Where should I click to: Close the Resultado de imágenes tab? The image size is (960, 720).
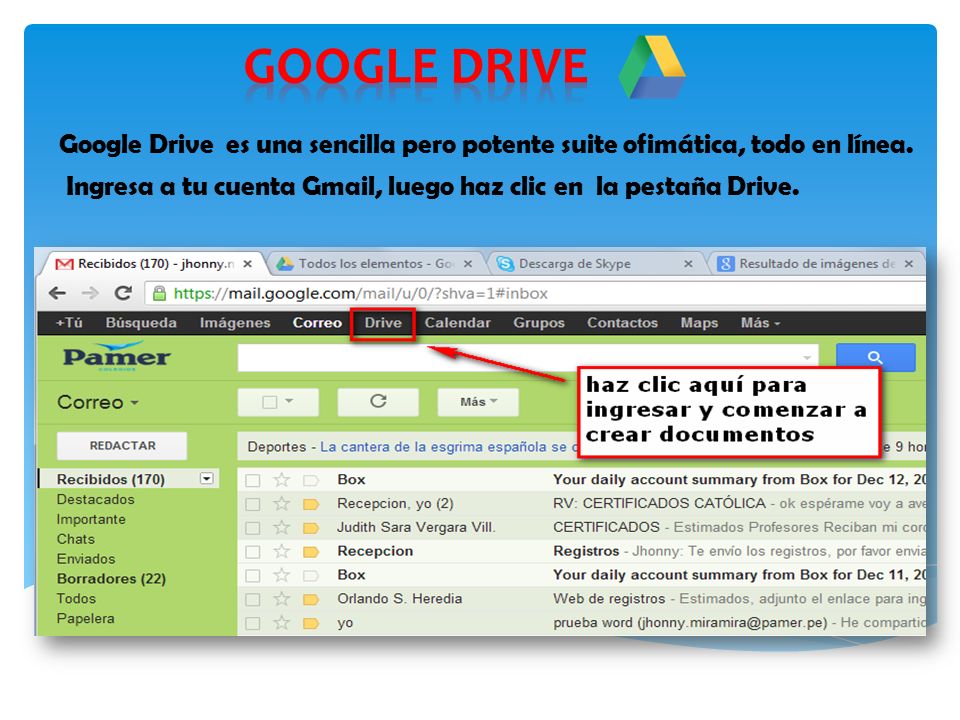point(909,264)
